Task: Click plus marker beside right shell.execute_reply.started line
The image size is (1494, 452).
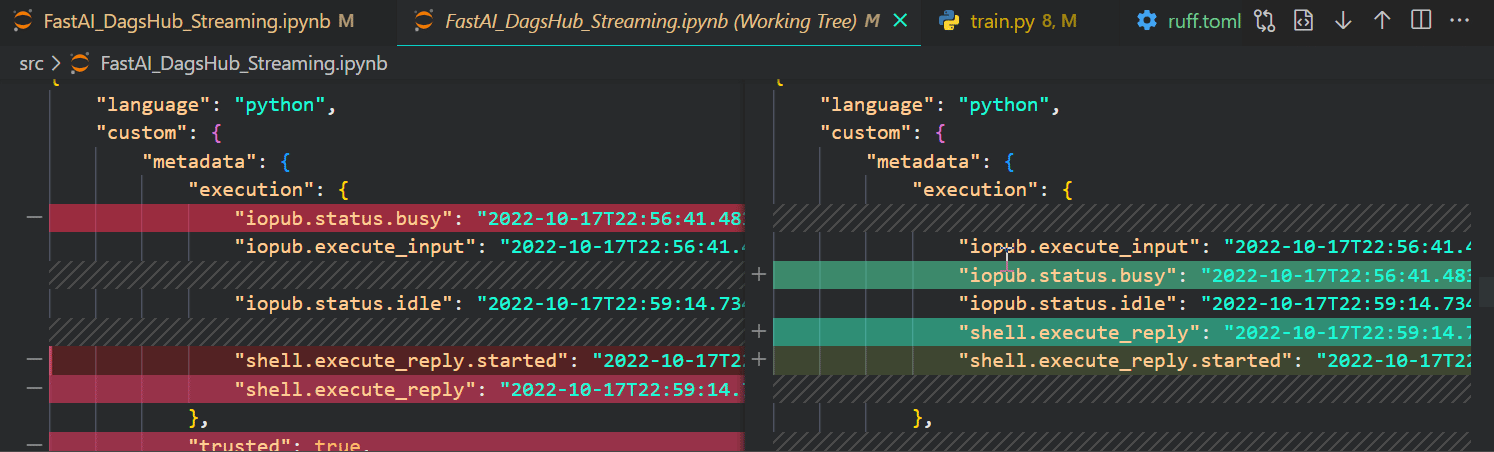Action: pos(759,360)
